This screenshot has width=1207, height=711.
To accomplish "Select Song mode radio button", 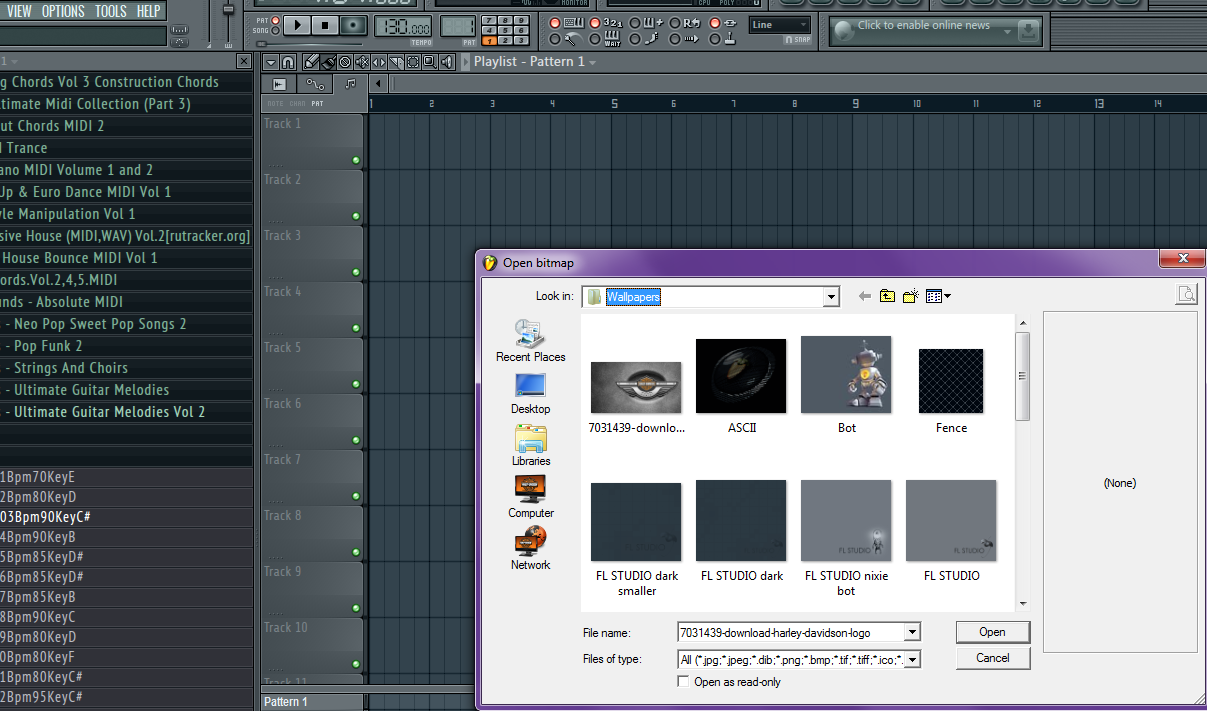I will coord(276,31).
